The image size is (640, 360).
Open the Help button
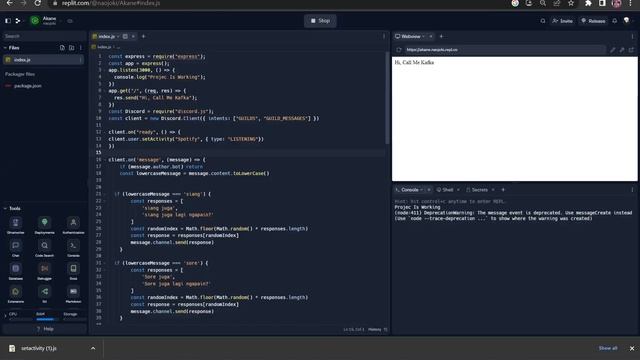pyautogui.click(x=44, y=329)
